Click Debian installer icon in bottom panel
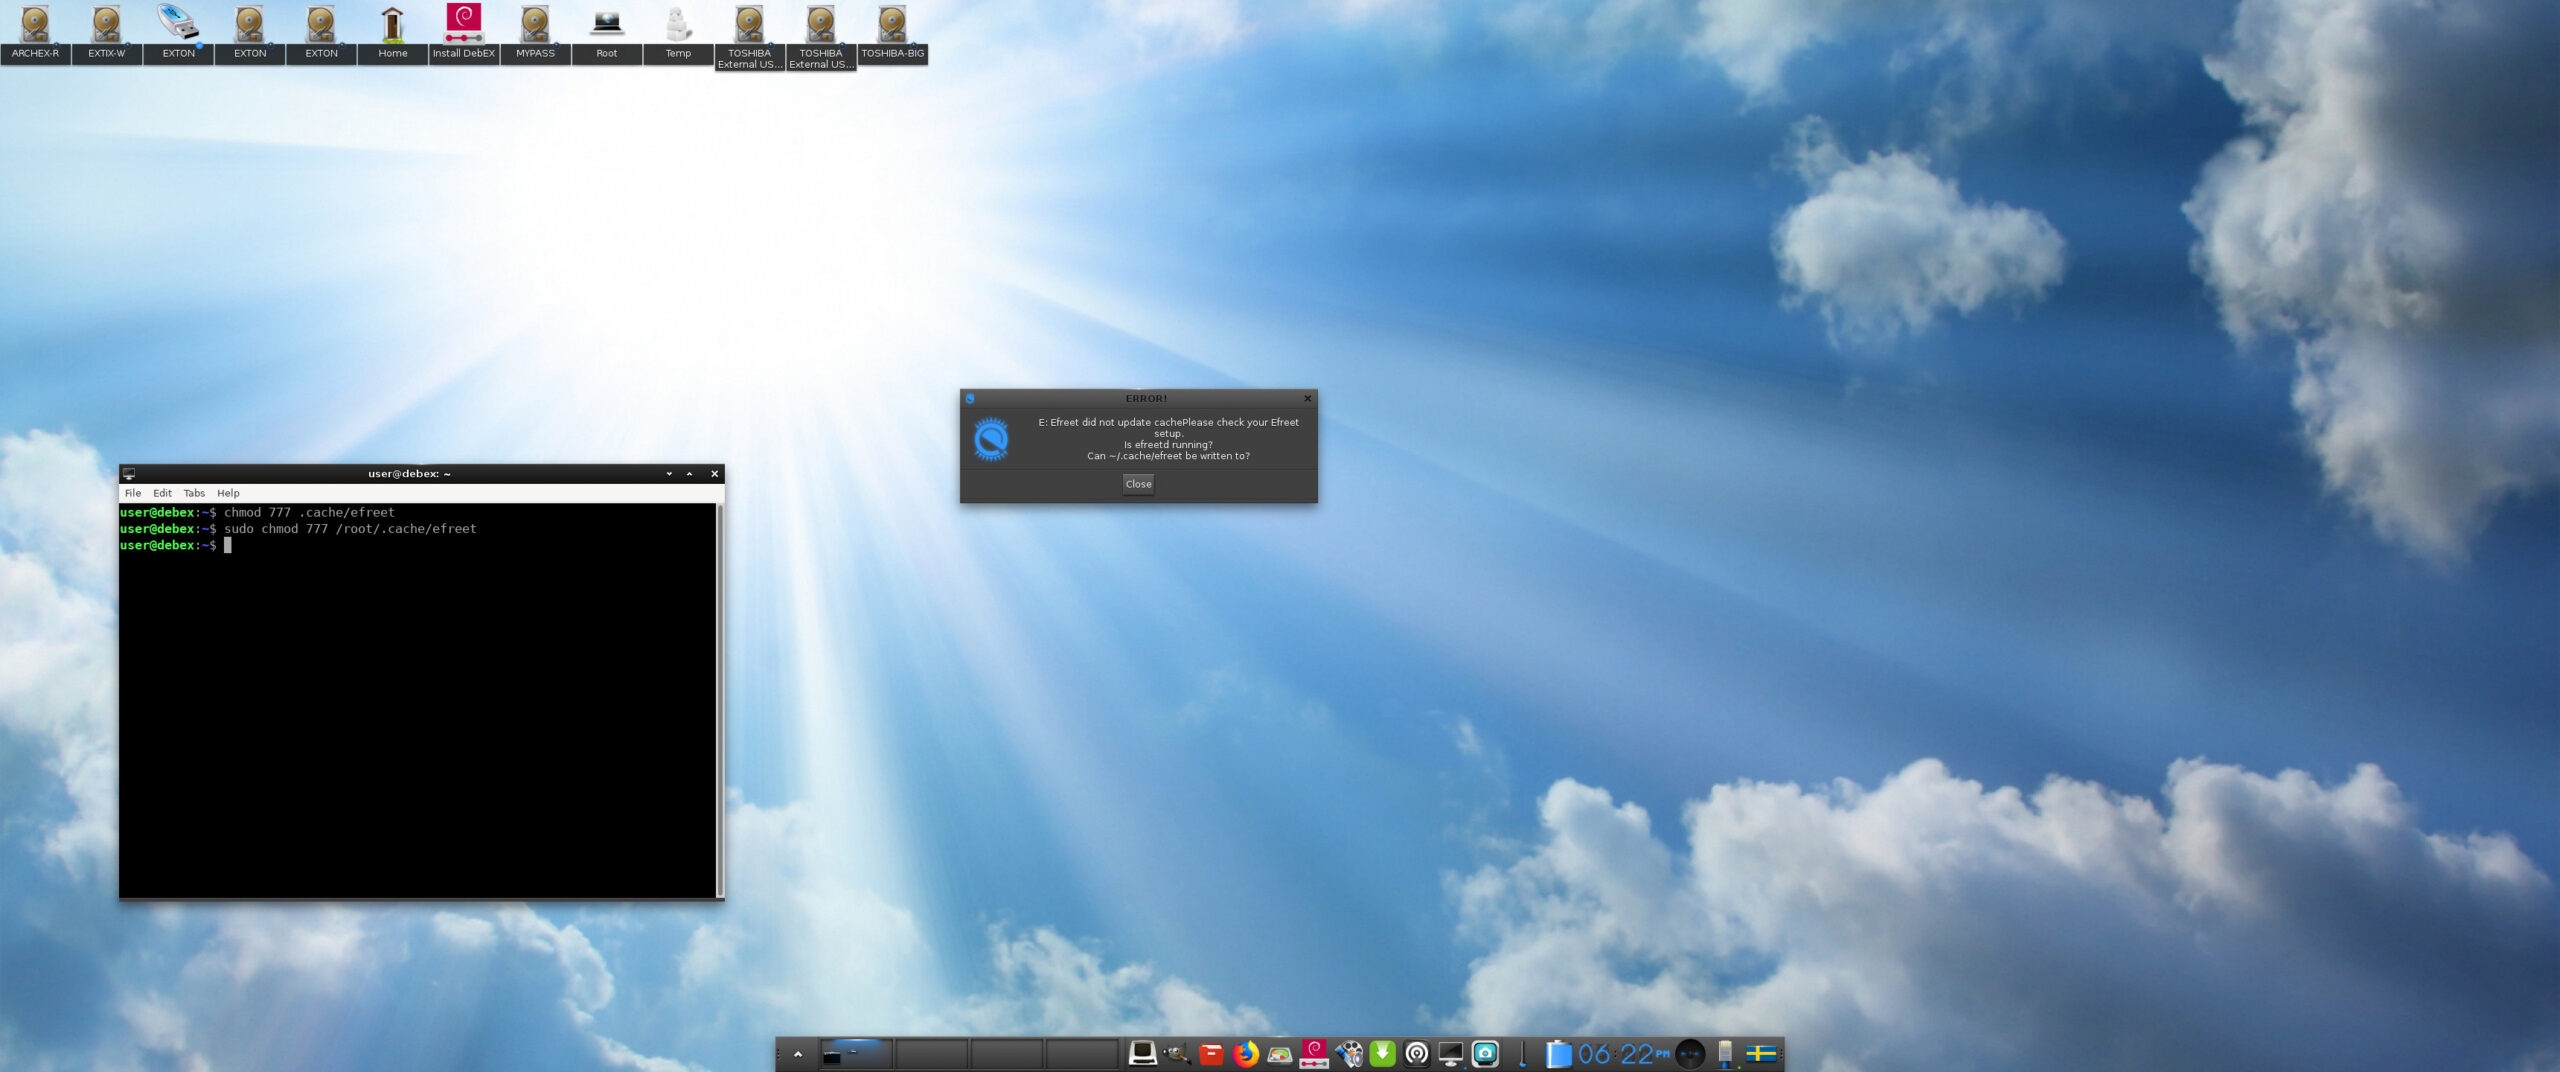The width and height of the screenshot is (2560, 1072). [1314, 1053]
